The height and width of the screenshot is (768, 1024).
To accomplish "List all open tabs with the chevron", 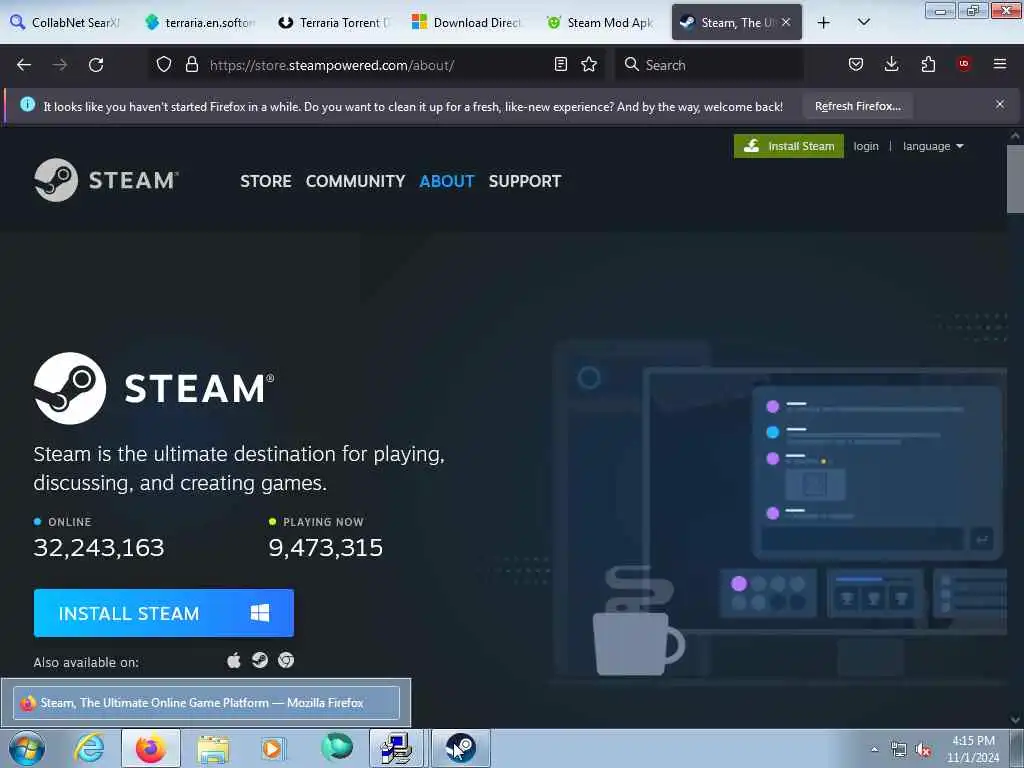I will (x=863, y=22).
